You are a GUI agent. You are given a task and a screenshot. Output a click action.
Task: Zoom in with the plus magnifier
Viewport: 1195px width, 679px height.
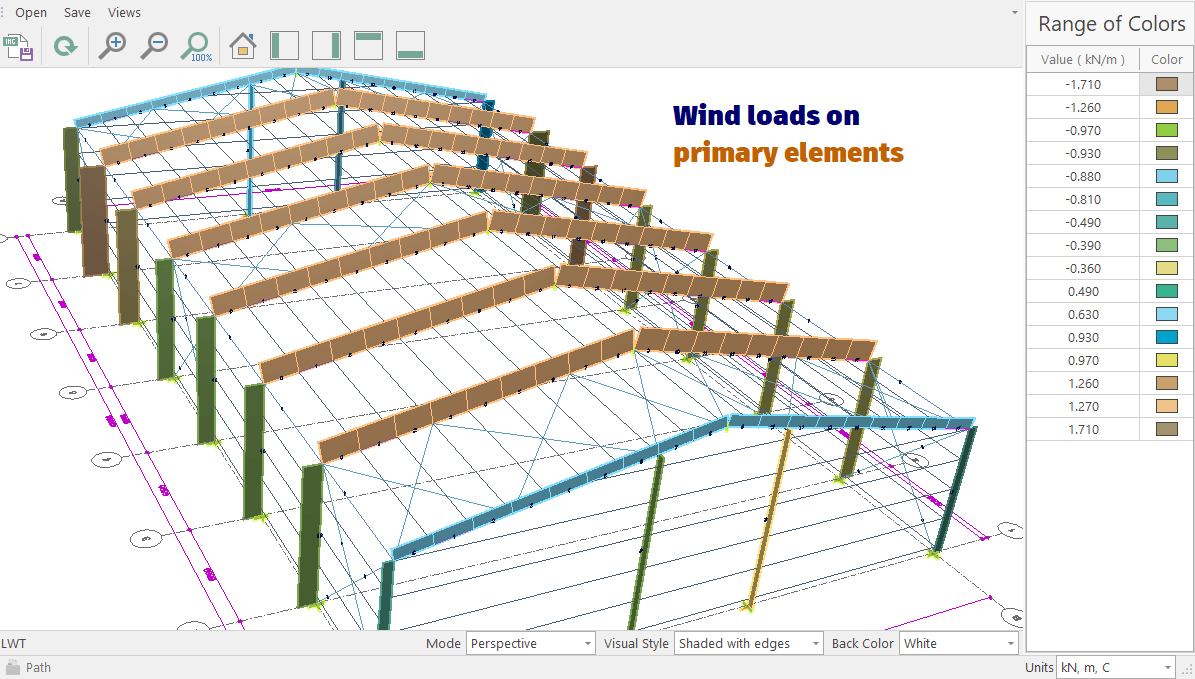112,46
